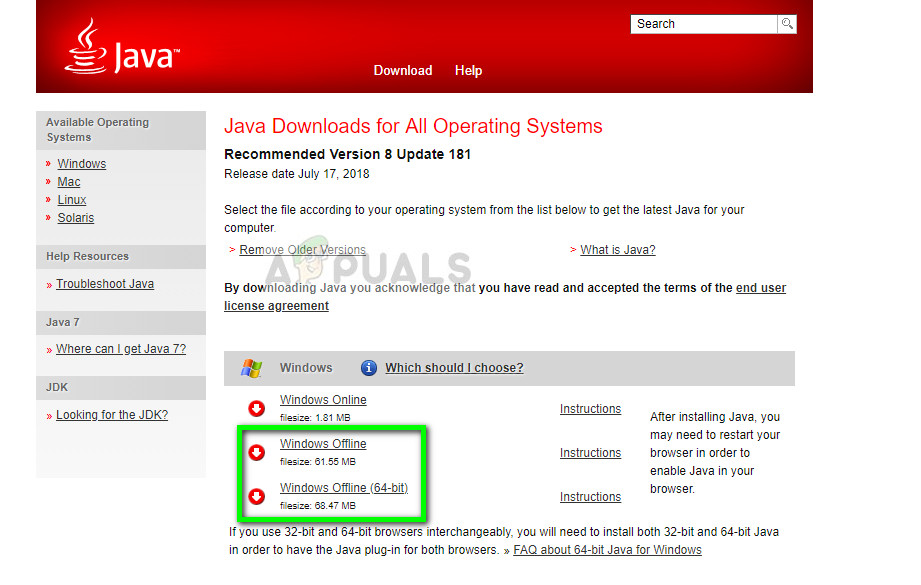This screenshot has width=921, height=585.
Task: Click the Windows Offline red download icon
Action: 257,452
